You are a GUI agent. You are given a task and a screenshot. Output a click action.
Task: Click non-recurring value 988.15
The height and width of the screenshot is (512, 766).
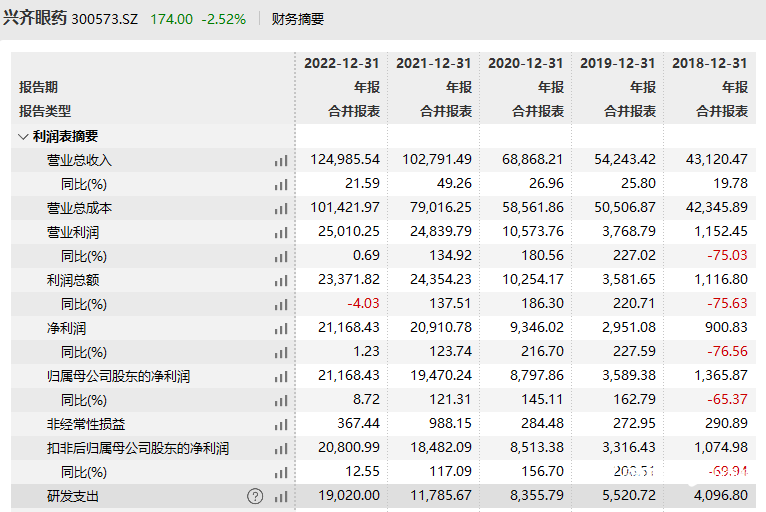tap(450, 423)
